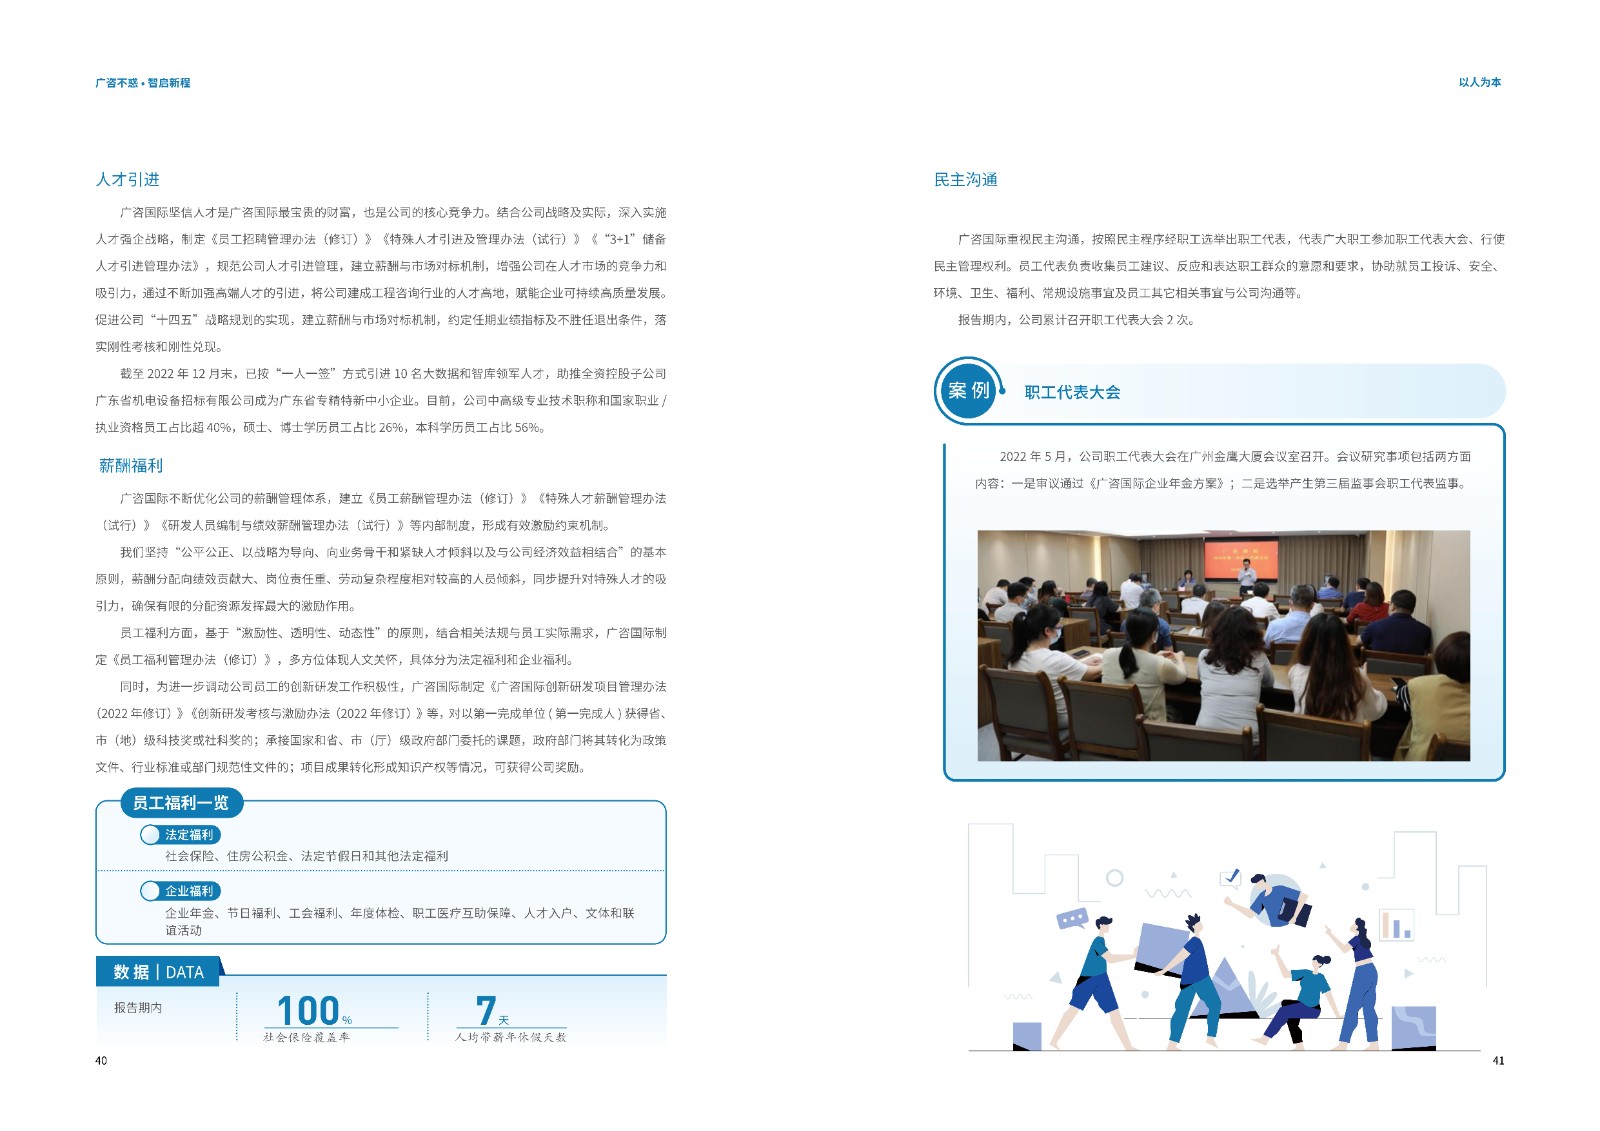Click the 员工福利一览 header tab
Screen dimensions: 1600x1131
coord(181,803)
